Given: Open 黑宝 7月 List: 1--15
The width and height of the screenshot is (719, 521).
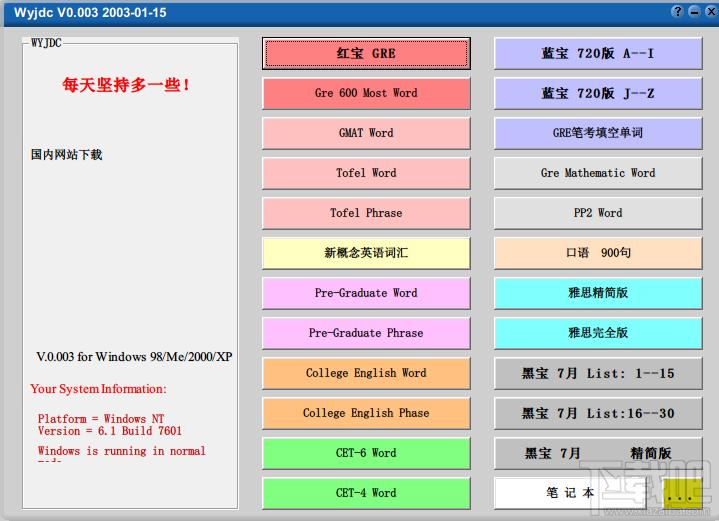Looking at the screenshot, I should [598, 373].
